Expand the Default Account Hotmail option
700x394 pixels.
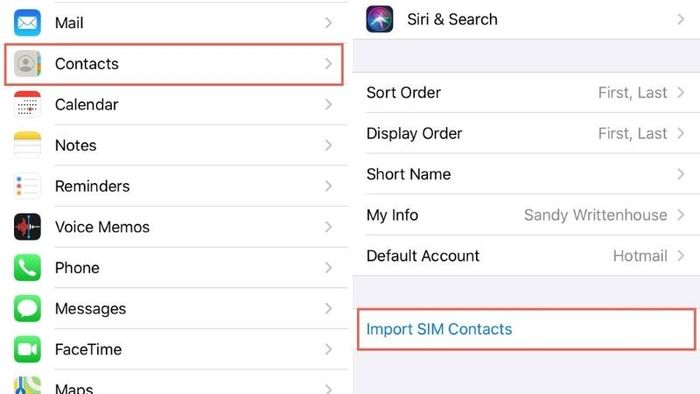[649, 256]
